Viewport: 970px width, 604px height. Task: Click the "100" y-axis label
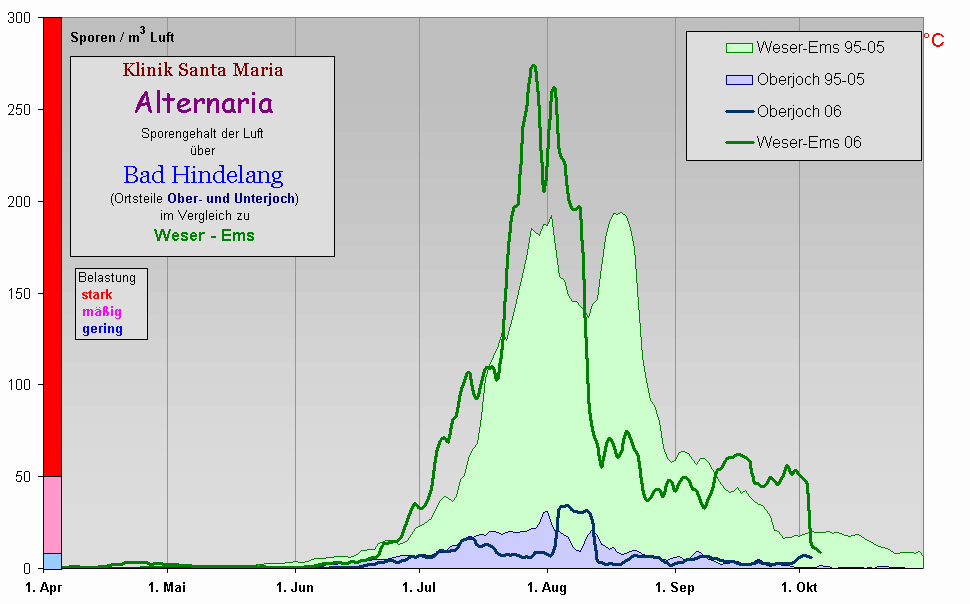click(x=19, y=385)
